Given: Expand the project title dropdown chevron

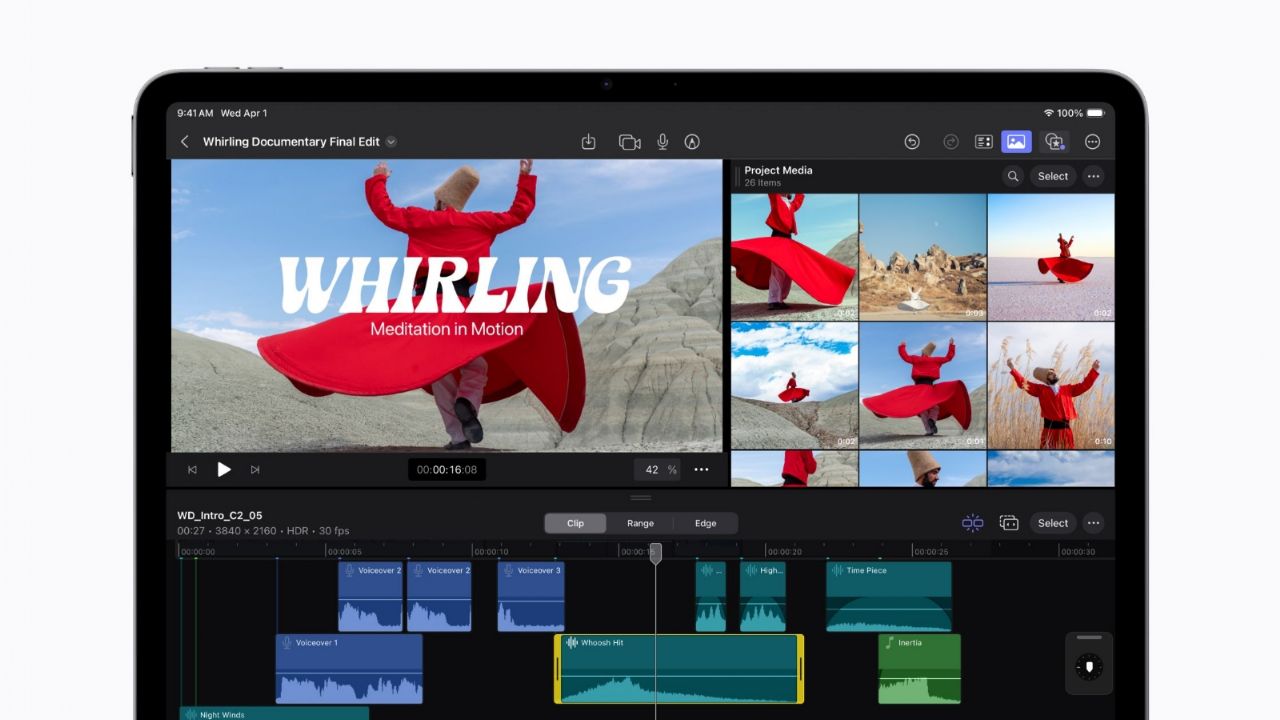Looking at the screenshot, I should [x=391, y=142].
